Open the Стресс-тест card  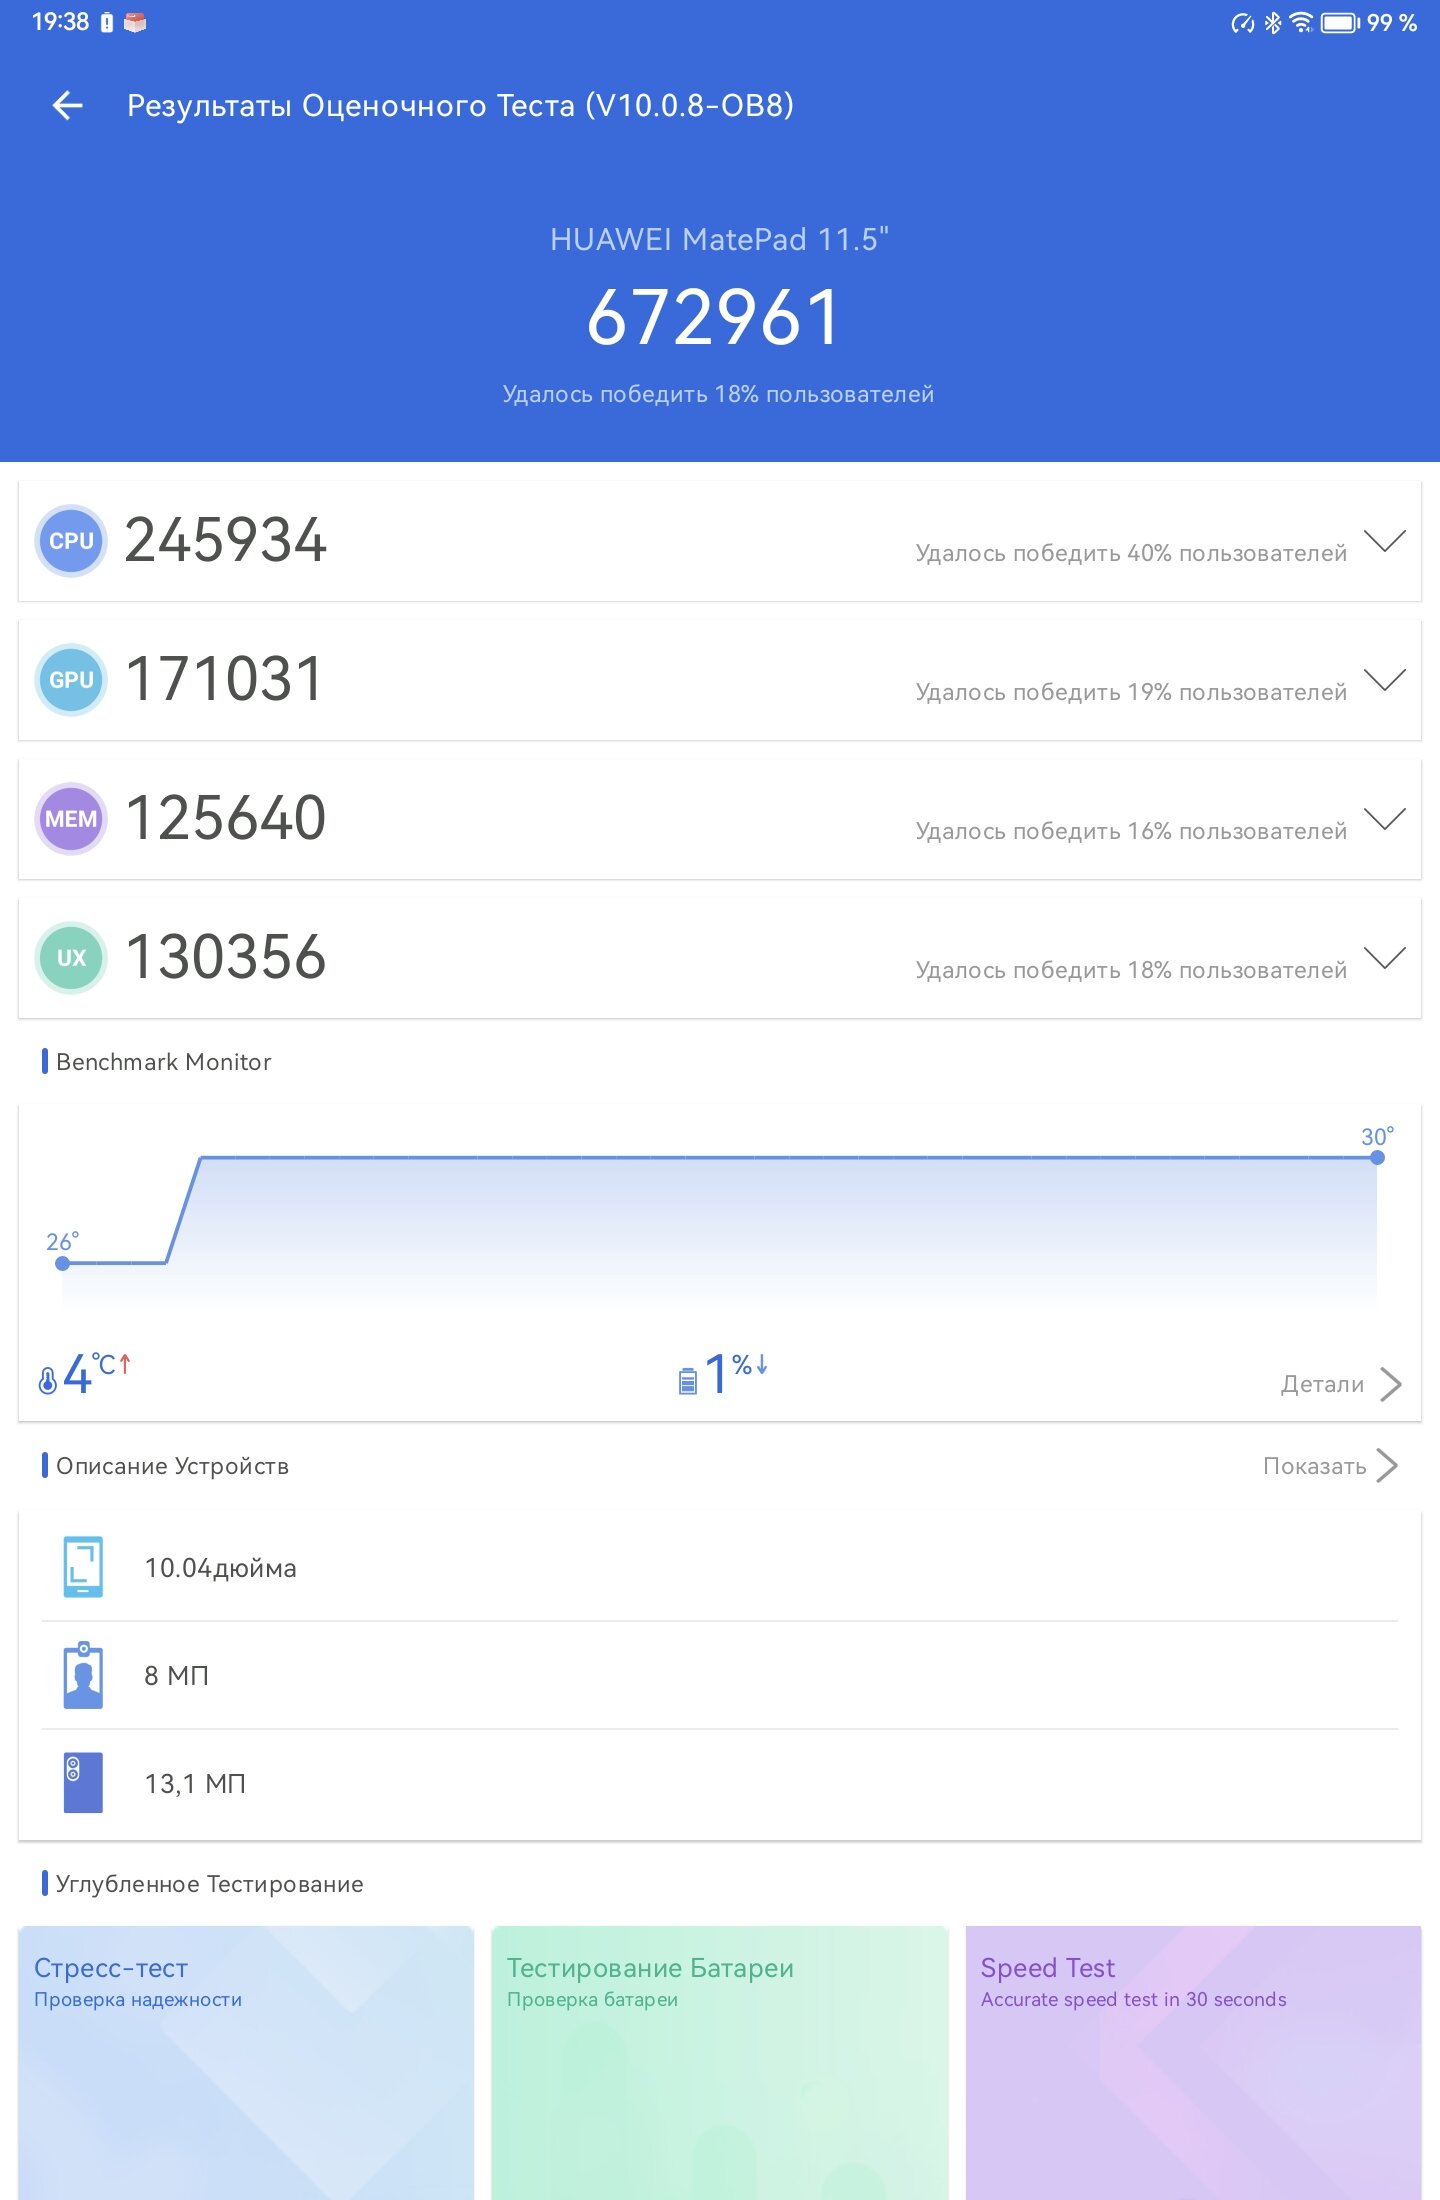point(246,2062)
